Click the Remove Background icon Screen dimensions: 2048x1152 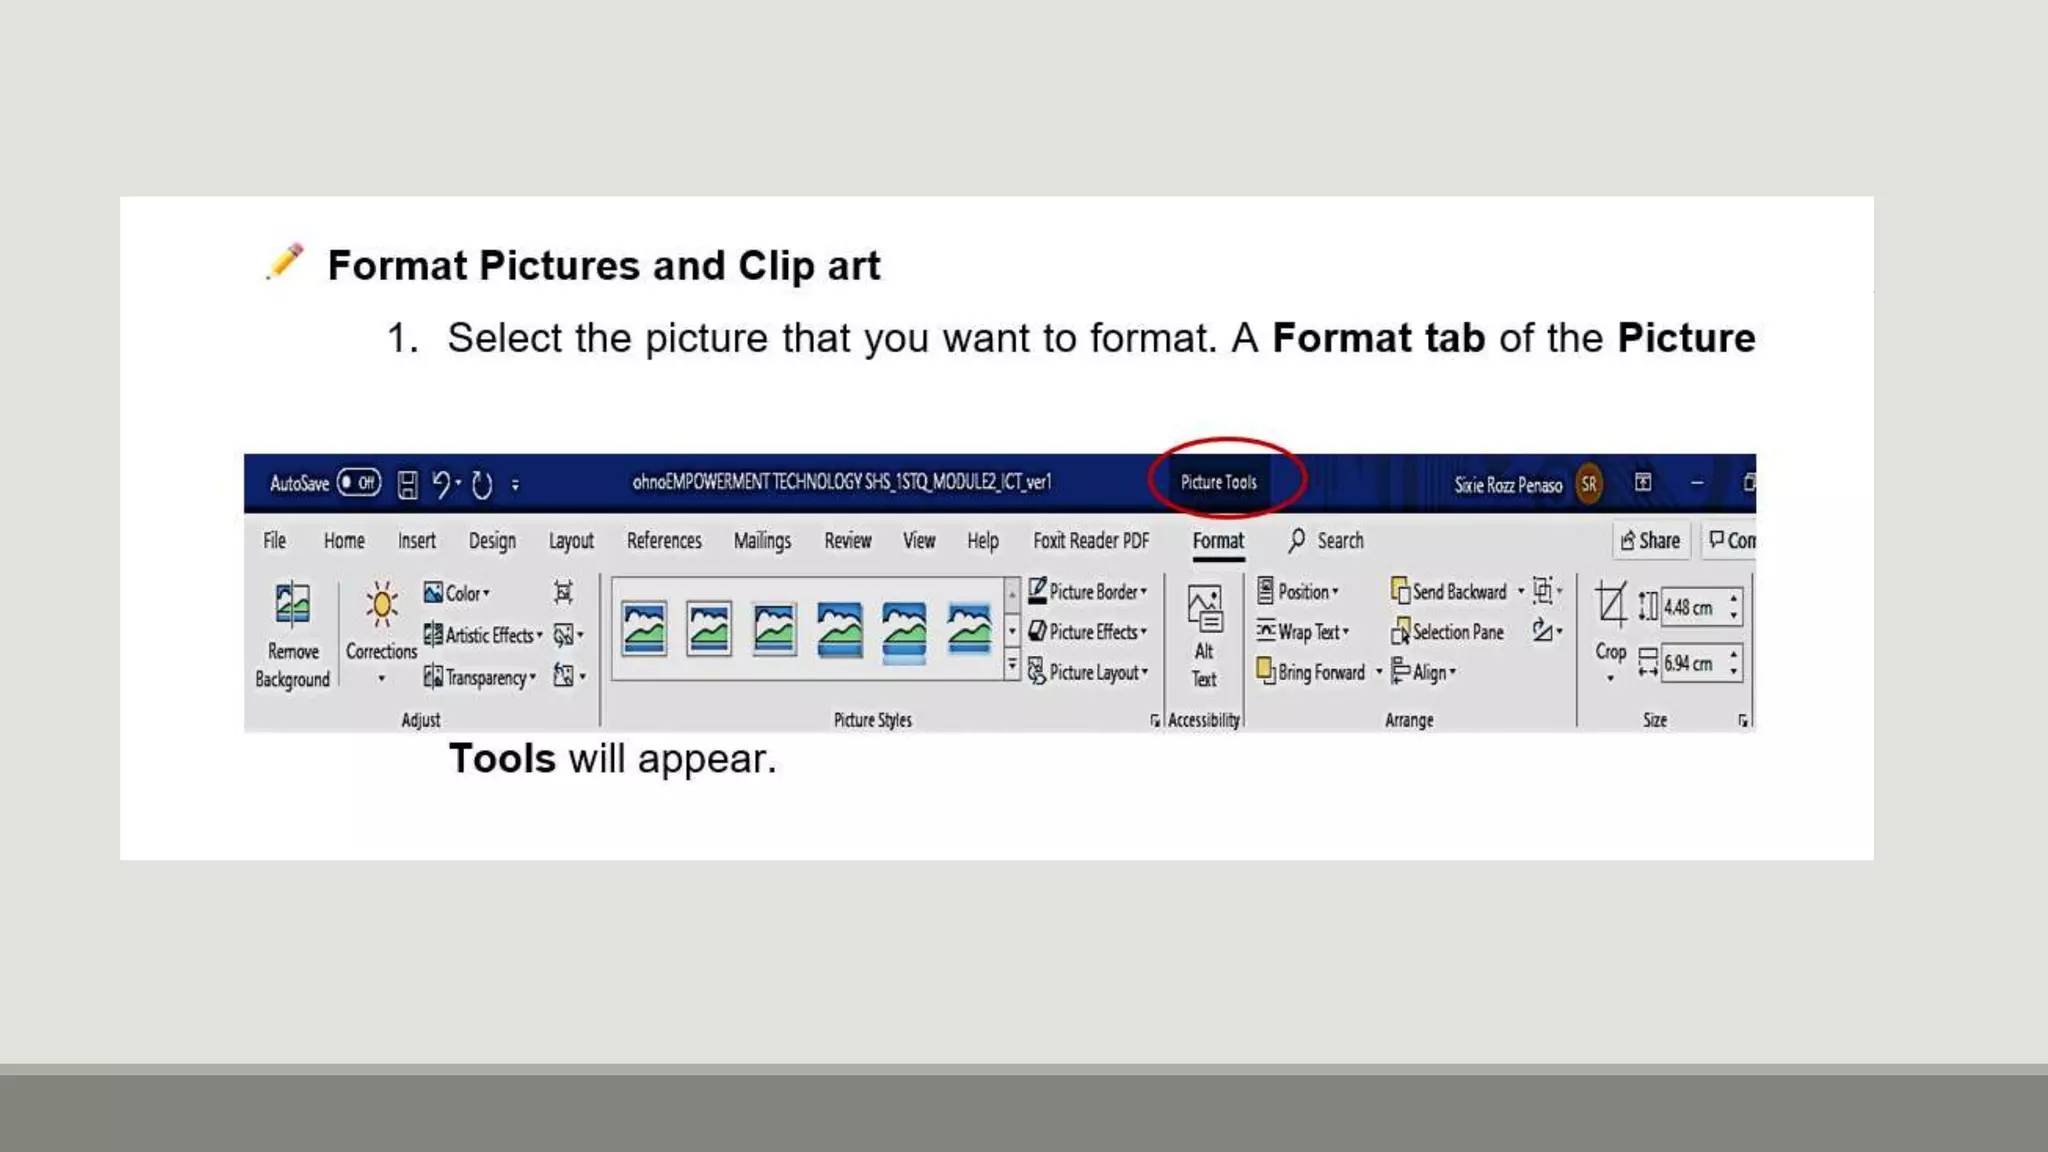pyautogui.click(x=292, y=604)
